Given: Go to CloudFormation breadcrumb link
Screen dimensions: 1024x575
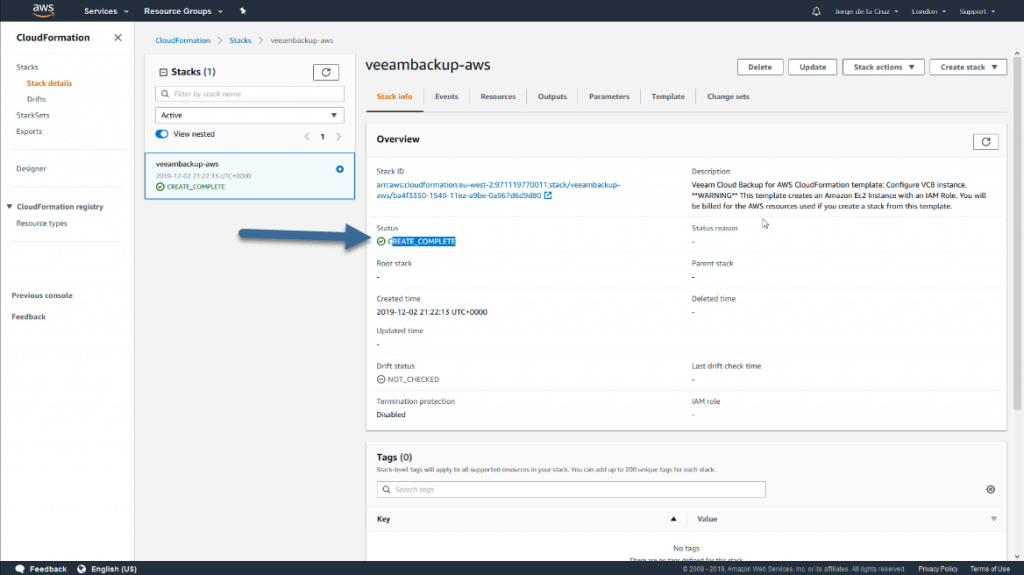Looking at the screenshot, I should coord(183,41).
